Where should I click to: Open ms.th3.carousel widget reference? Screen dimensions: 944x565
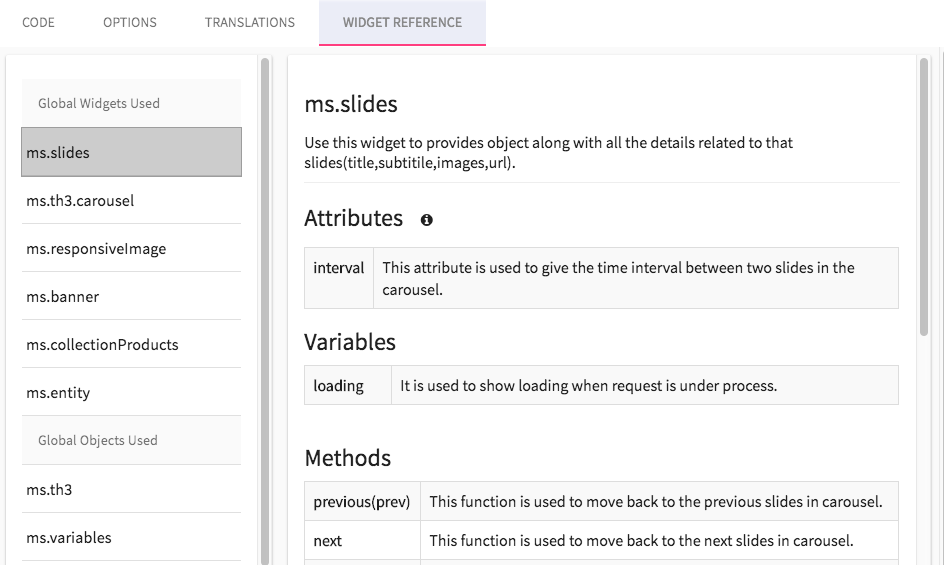click(x=131, y=201)
